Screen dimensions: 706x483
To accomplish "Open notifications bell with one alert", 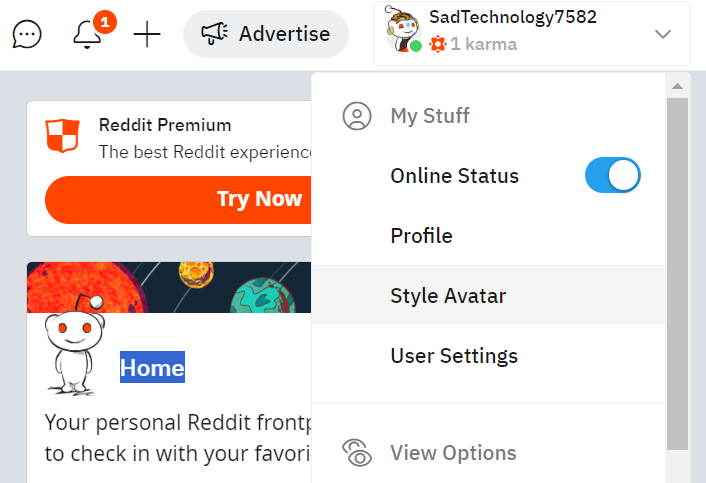I will pyautogui.click(x=87, y=34).
